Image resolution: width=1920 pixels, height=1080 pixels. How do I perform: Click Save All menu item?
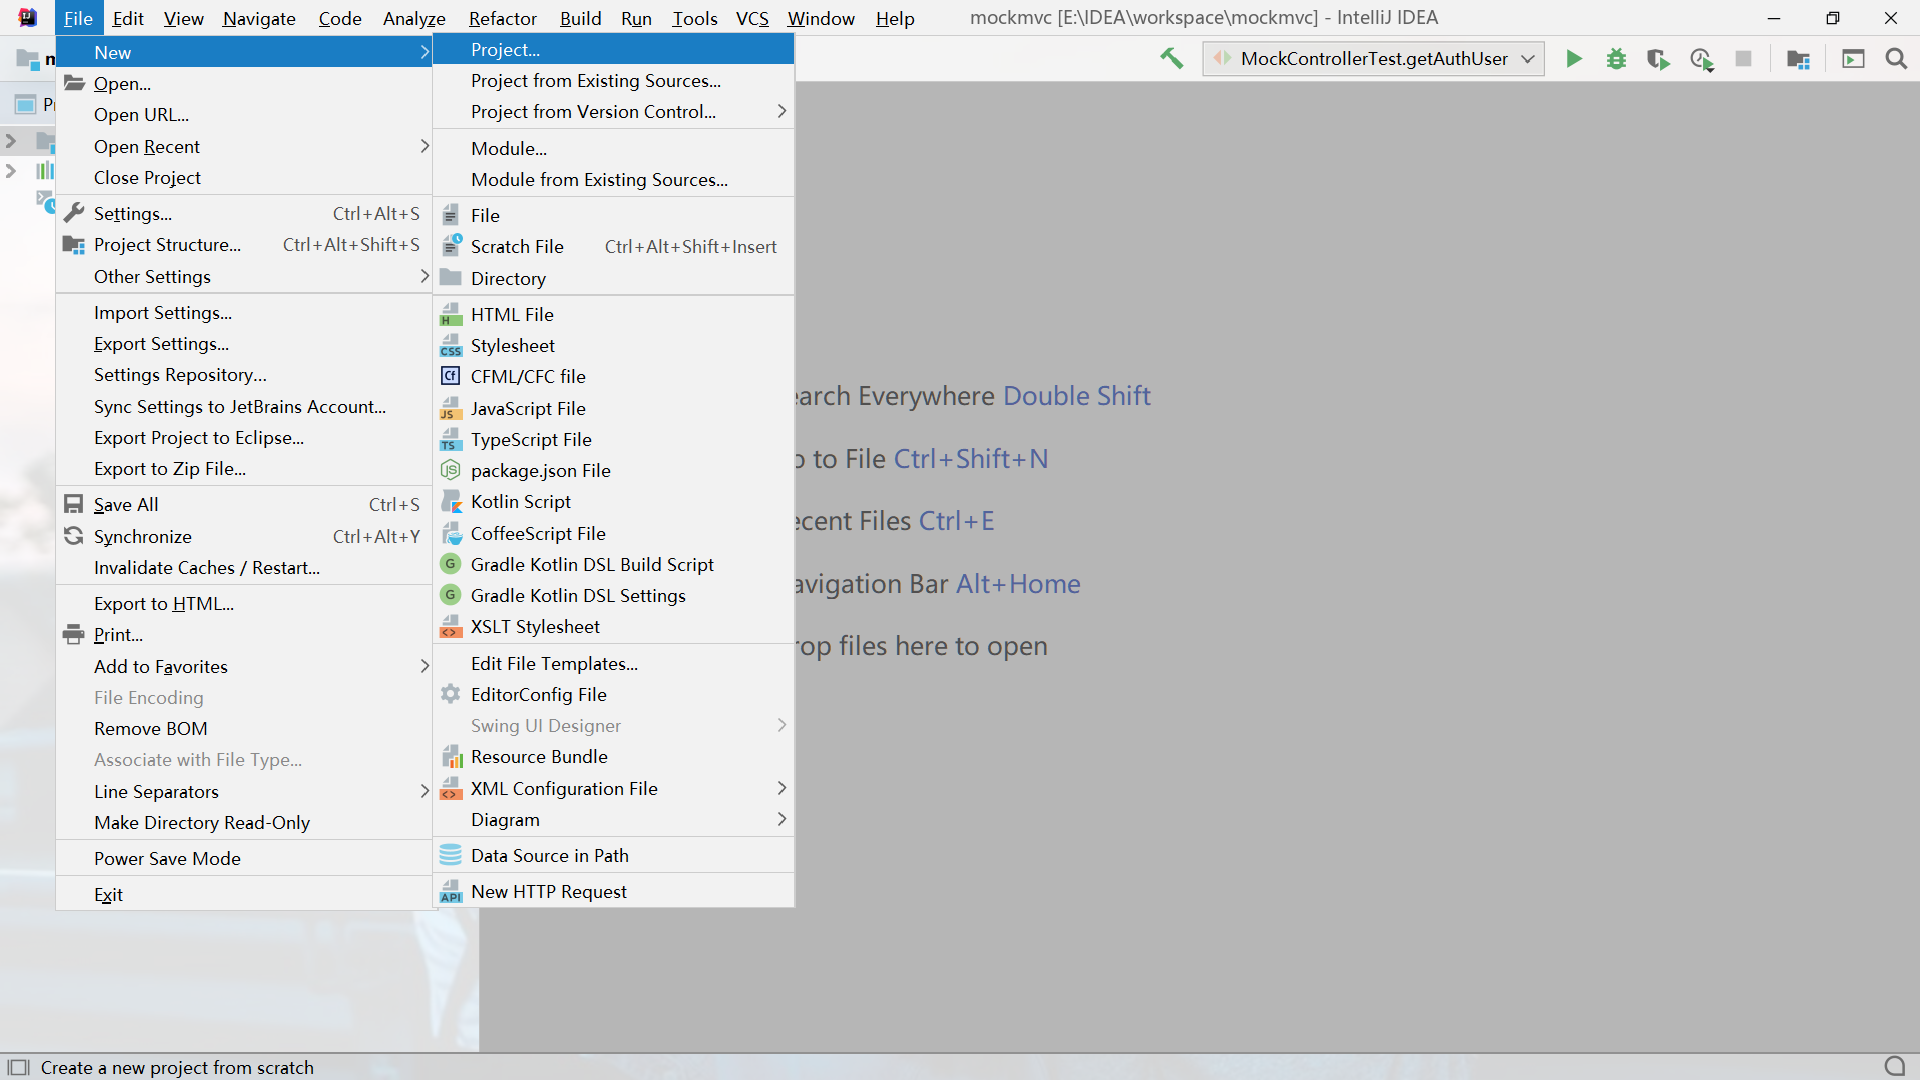click(x=244, y=504)
